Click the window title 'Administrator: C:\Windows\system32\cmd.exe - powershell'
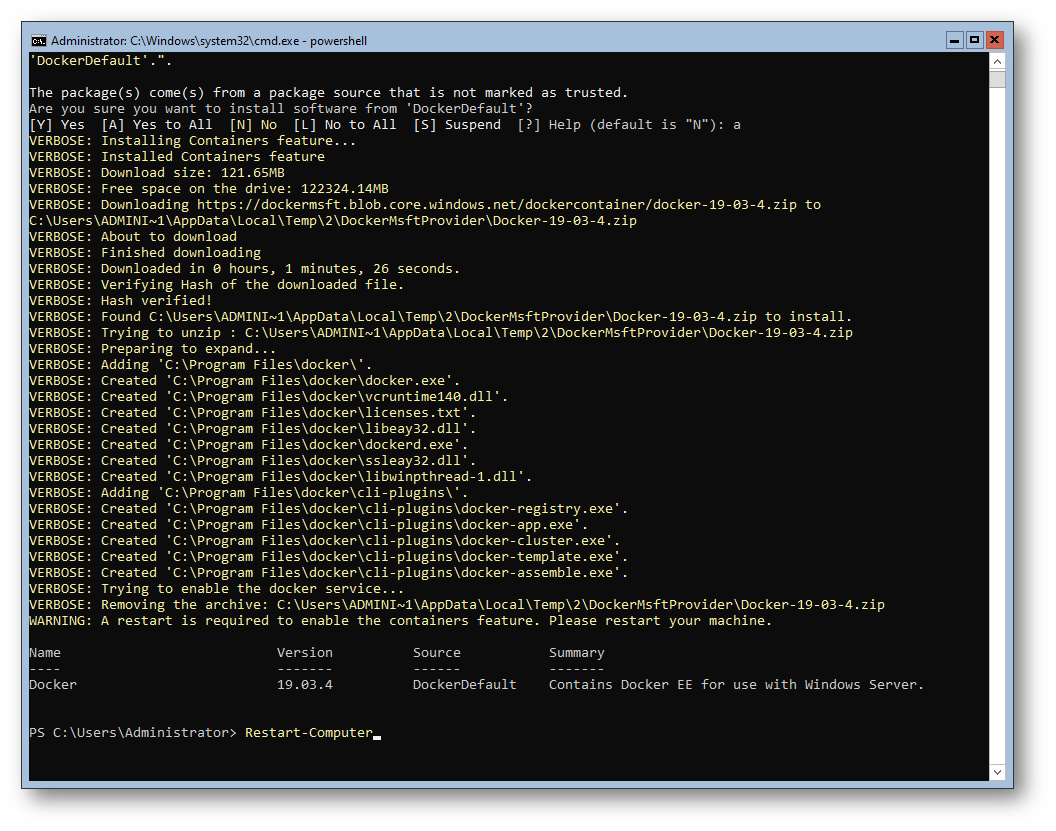 tap(209, 41)
